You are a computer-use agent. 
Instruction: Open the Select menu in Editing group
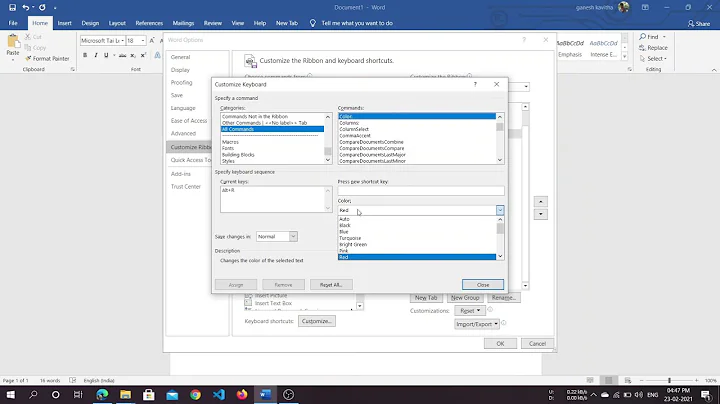653,59
